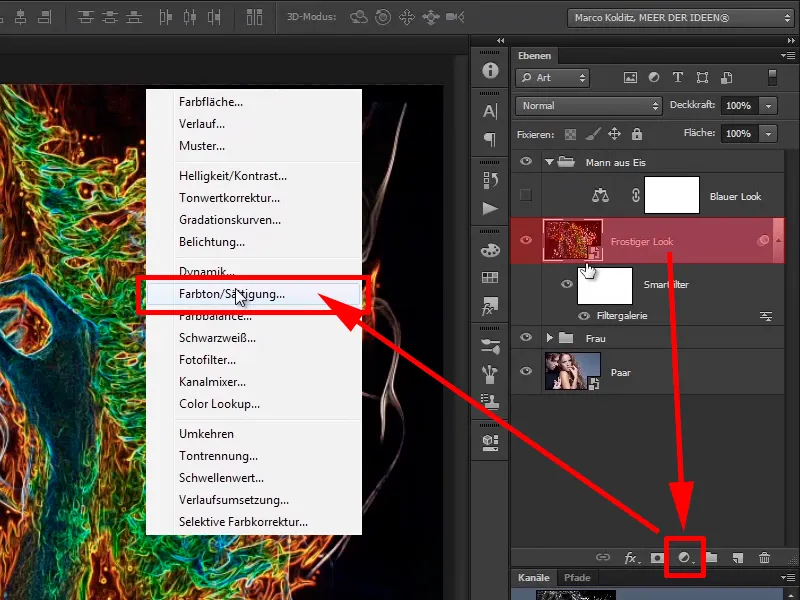
Task: Lock layer position in Fixieren row
Action: (614, 134)
